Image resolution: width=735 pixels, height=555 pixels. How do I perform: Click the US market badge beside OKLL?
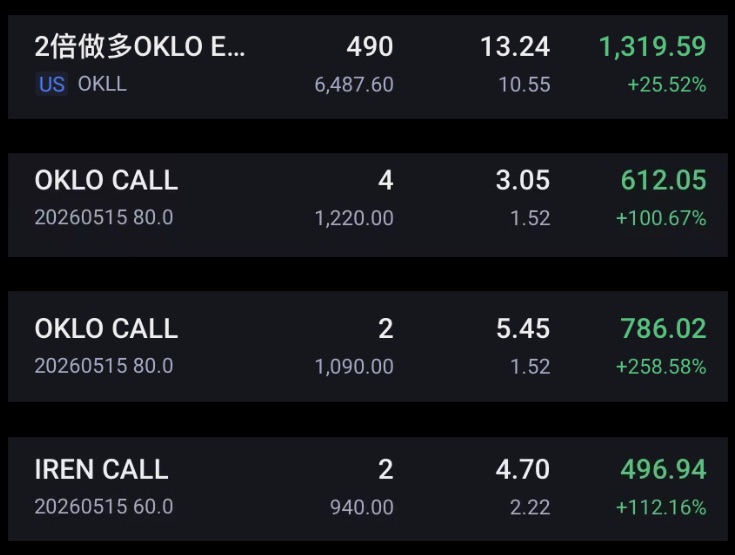(x=52, y=84)
